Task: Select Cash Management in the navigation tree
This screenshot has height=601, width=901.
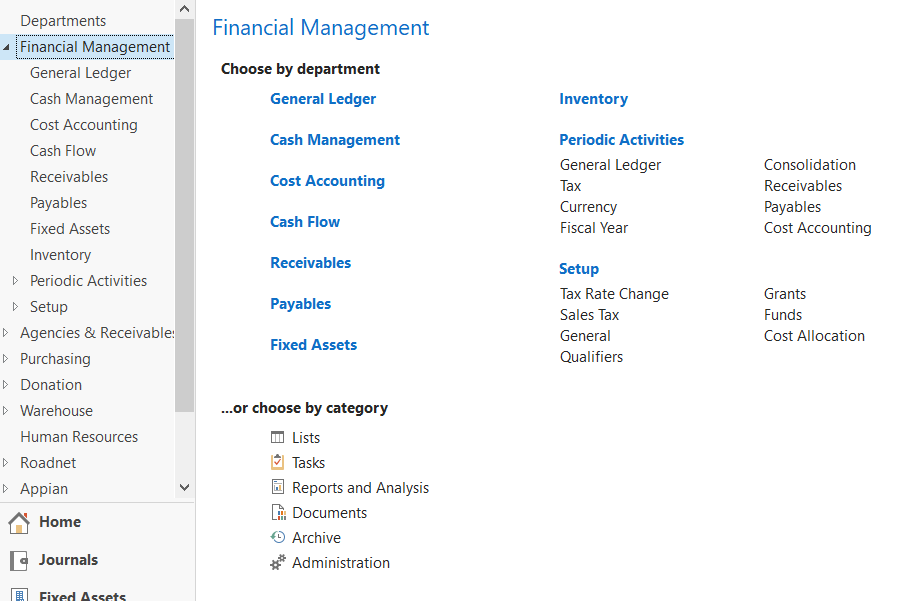Action: point(91,99)
